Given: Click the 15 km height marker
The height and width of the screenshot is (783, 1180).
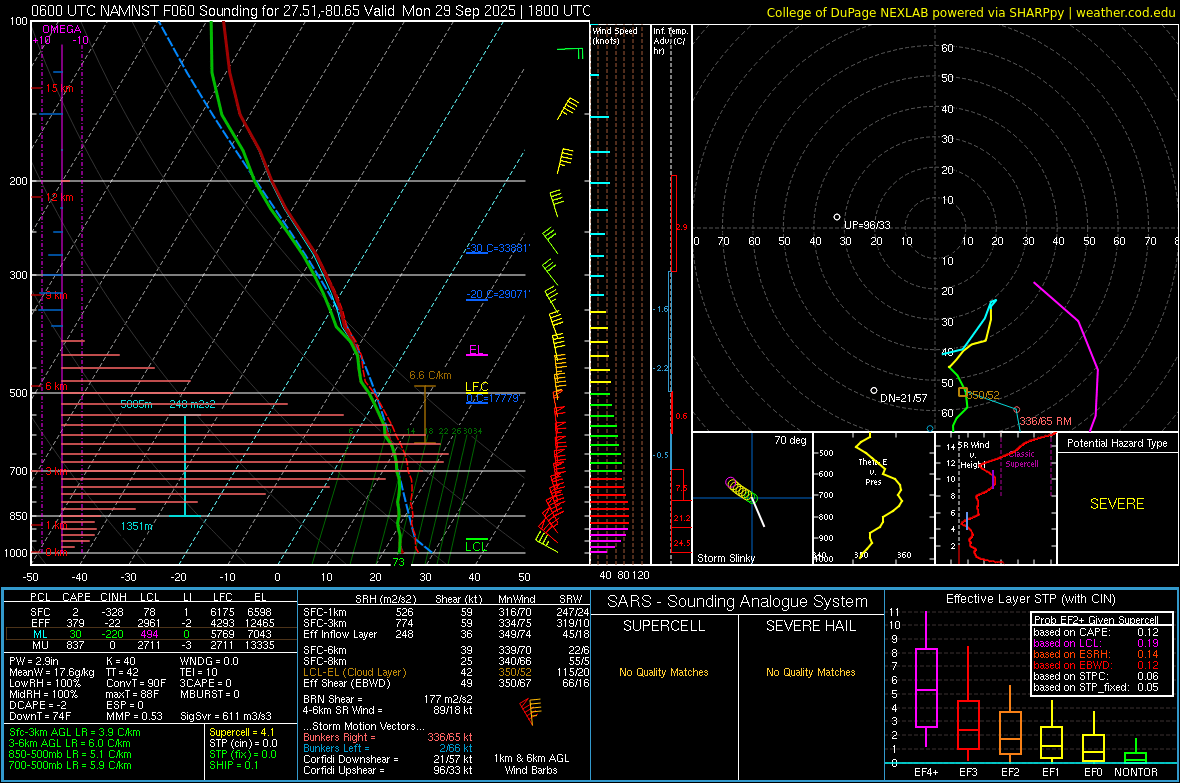Looking at the screenshot, I should [59, 88].
